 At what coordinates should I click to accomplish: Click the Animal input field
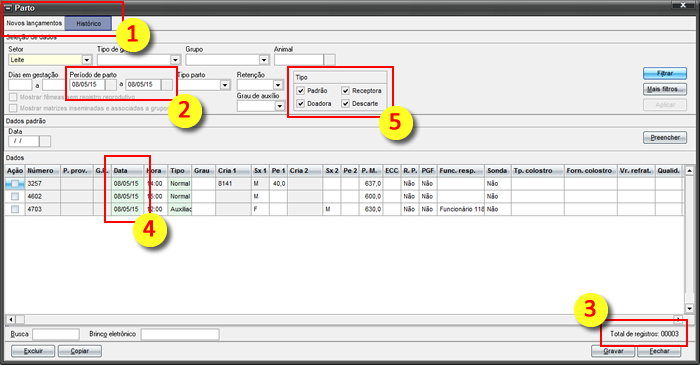299,60
